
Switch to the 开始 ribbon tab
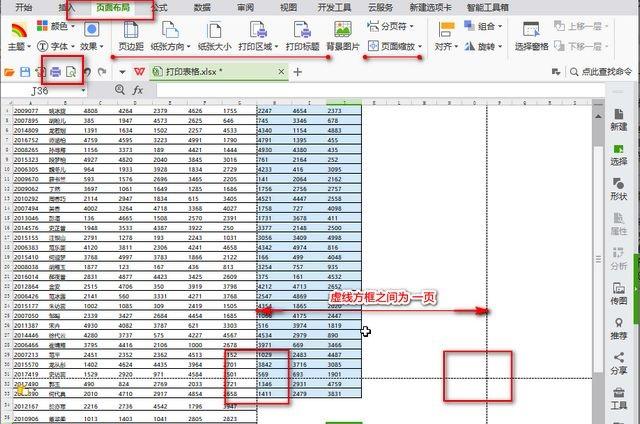[24, 7]
